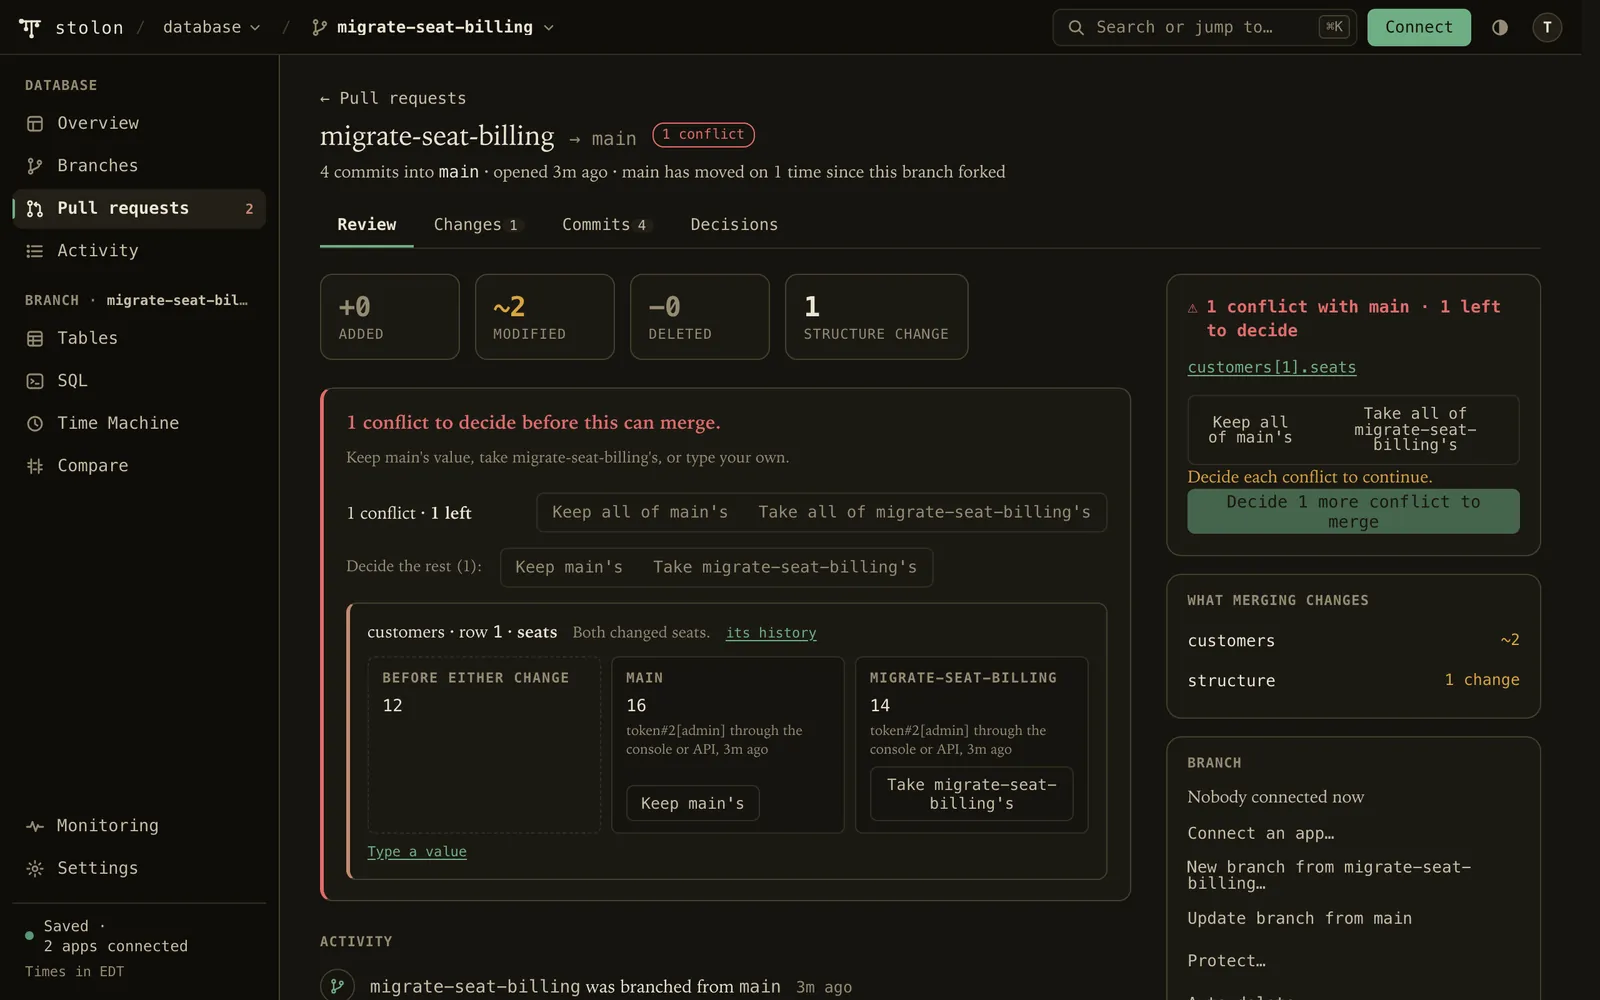Click 'Connect an app…' in Branch panel
The image size is (1600, 1000).
pos(1261,834)
